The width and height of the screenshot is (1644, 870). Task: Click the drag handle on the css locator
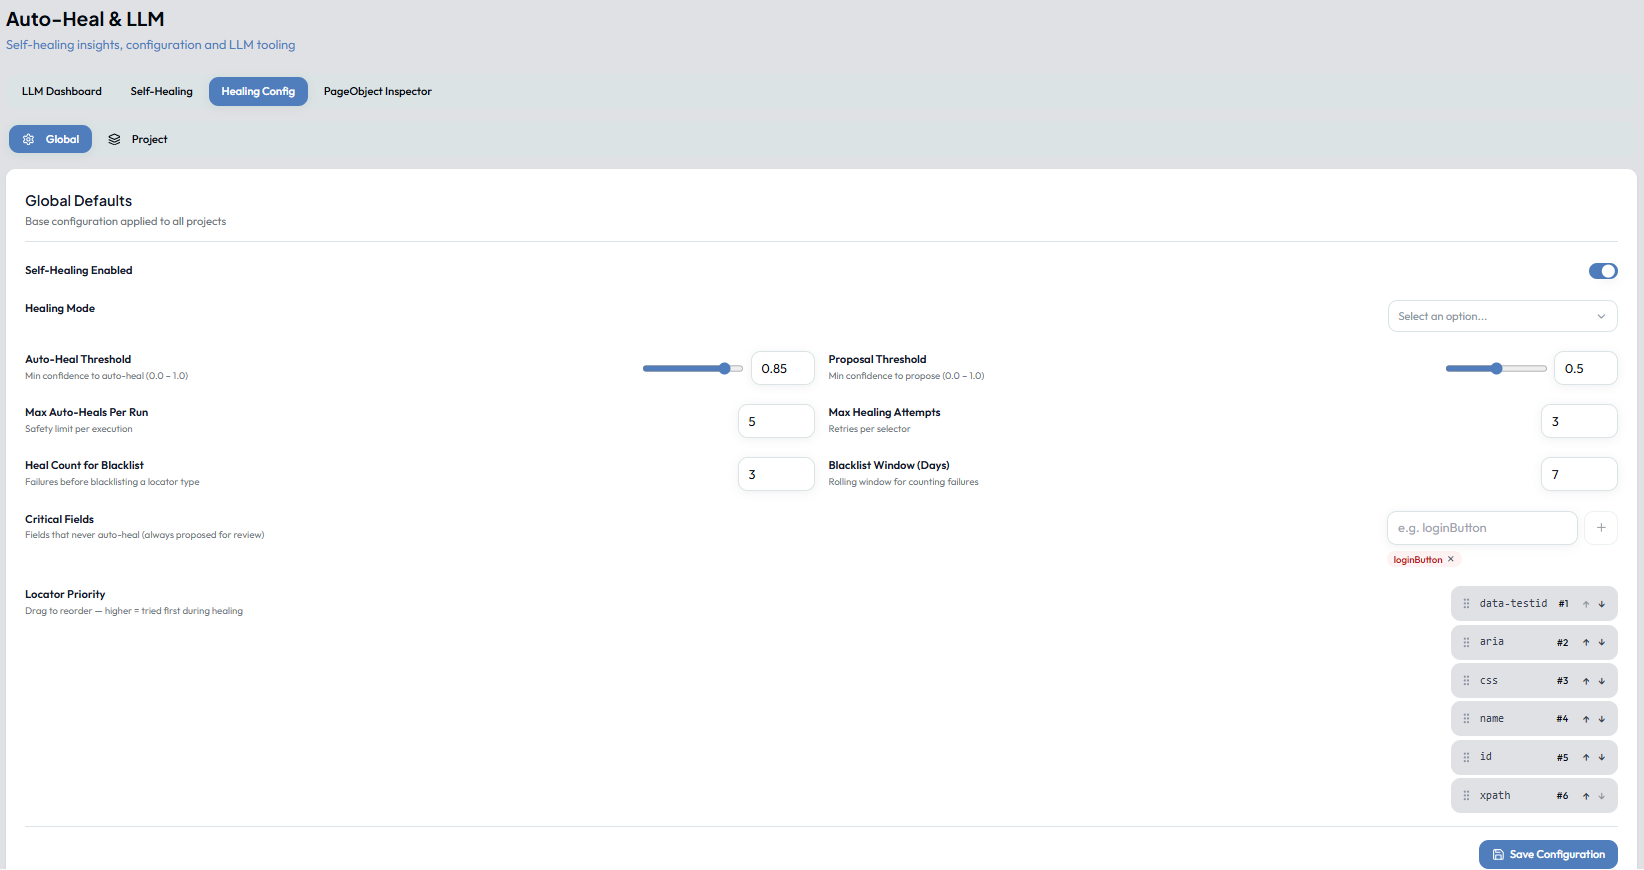coord(1466,681)
